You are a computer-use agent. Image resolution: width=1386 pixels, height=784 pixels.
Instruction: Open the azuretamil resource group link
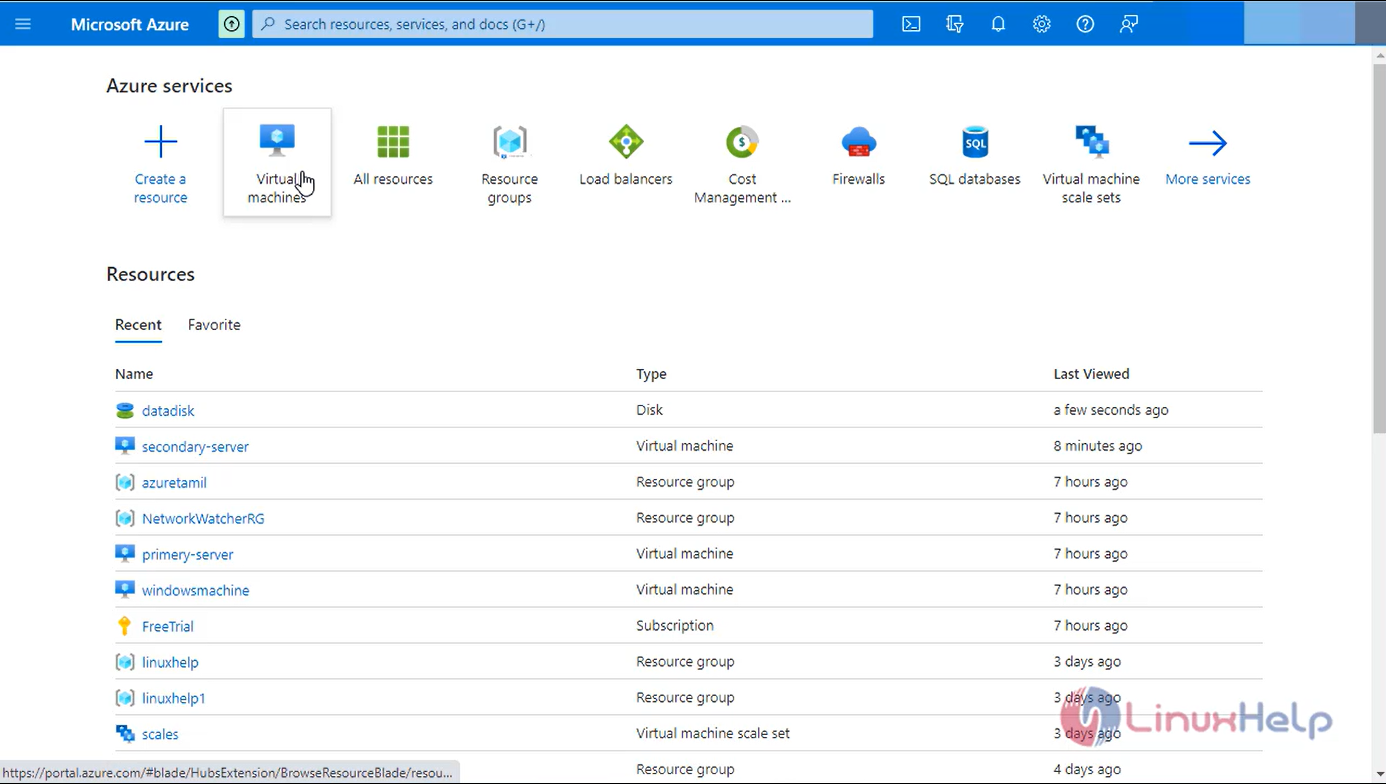pos(174,483)
